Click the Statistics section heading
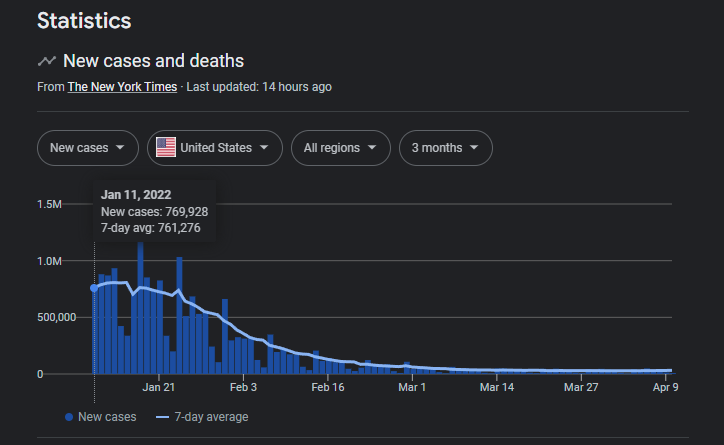 pyautogui.click(x=84, y=20)
